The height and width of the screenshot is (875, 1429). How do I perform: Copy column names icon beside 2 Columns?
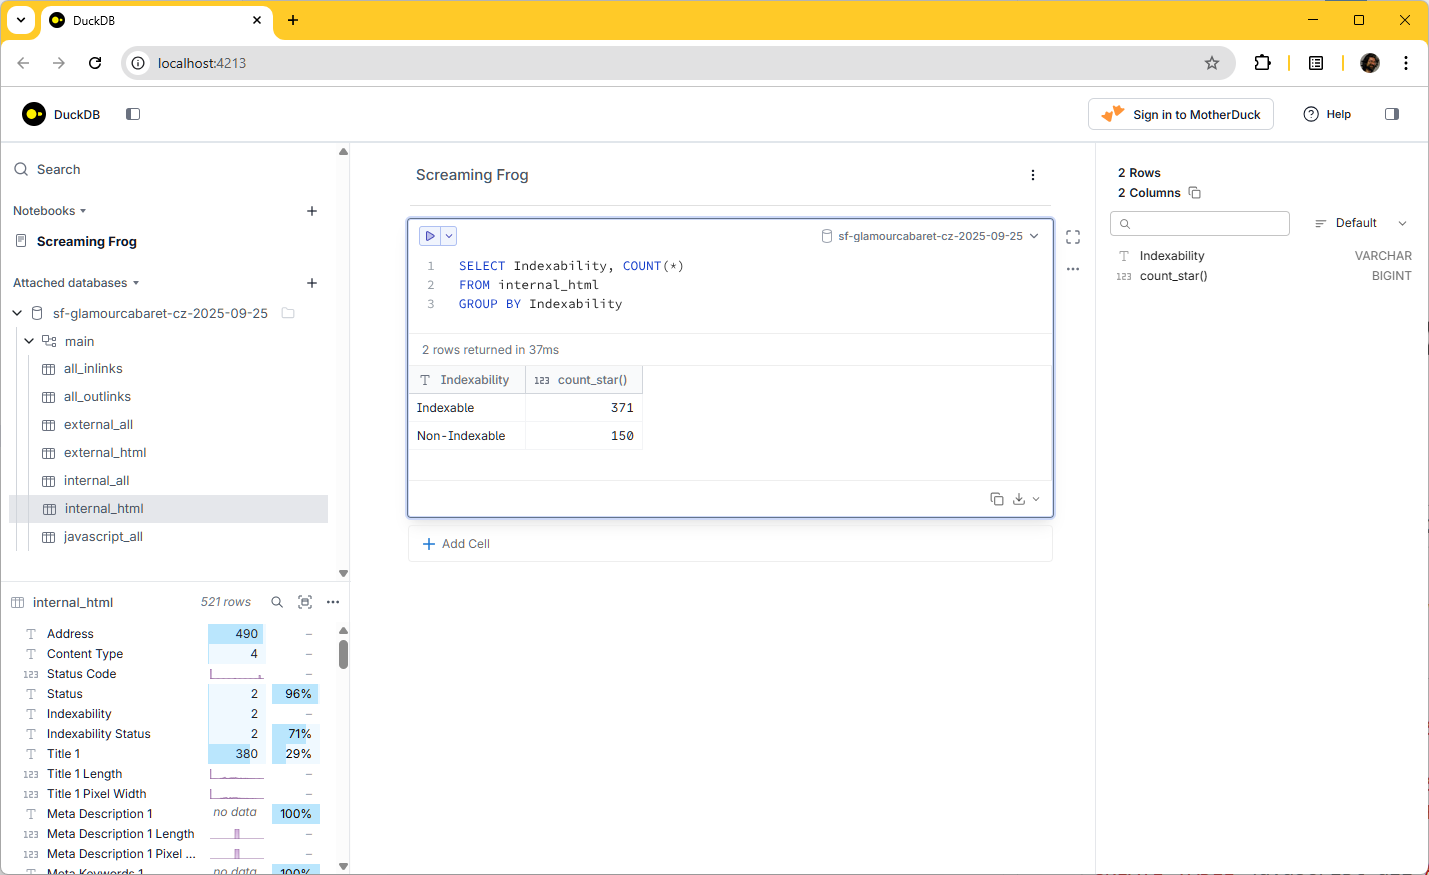(1194, 193)
